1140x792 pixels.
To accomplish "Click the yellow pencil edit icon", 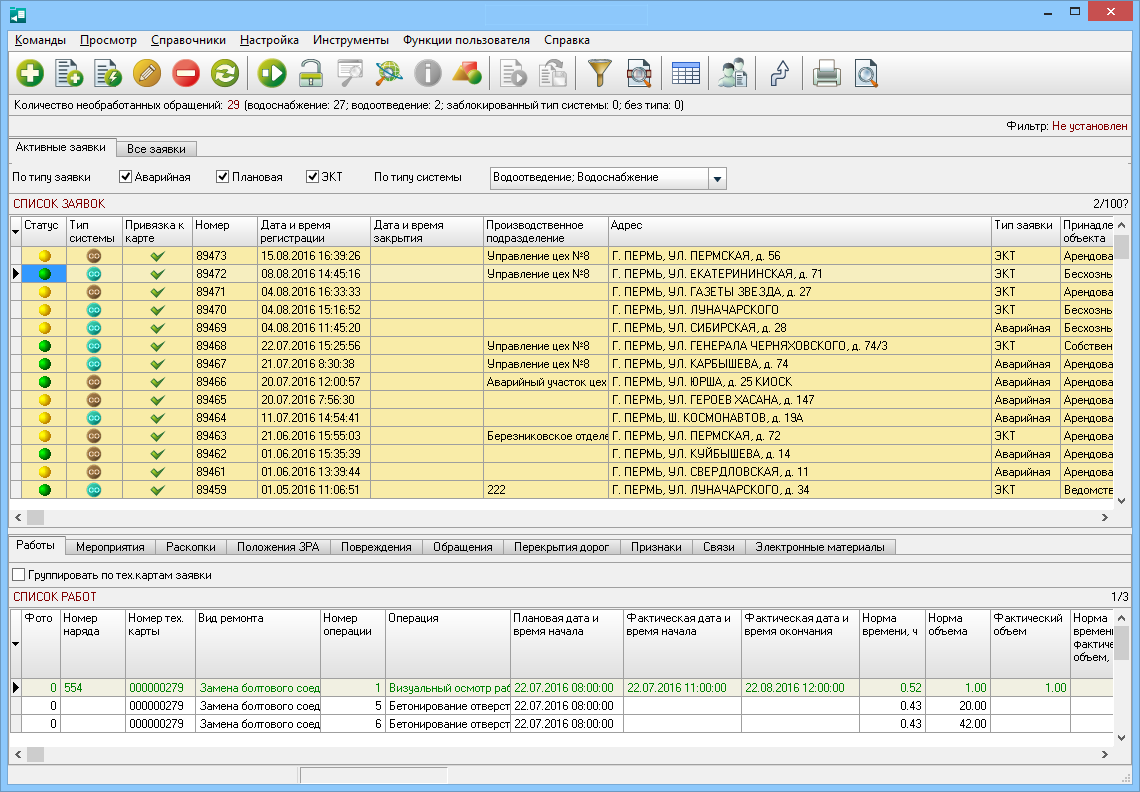I will (x=147, y=73).
